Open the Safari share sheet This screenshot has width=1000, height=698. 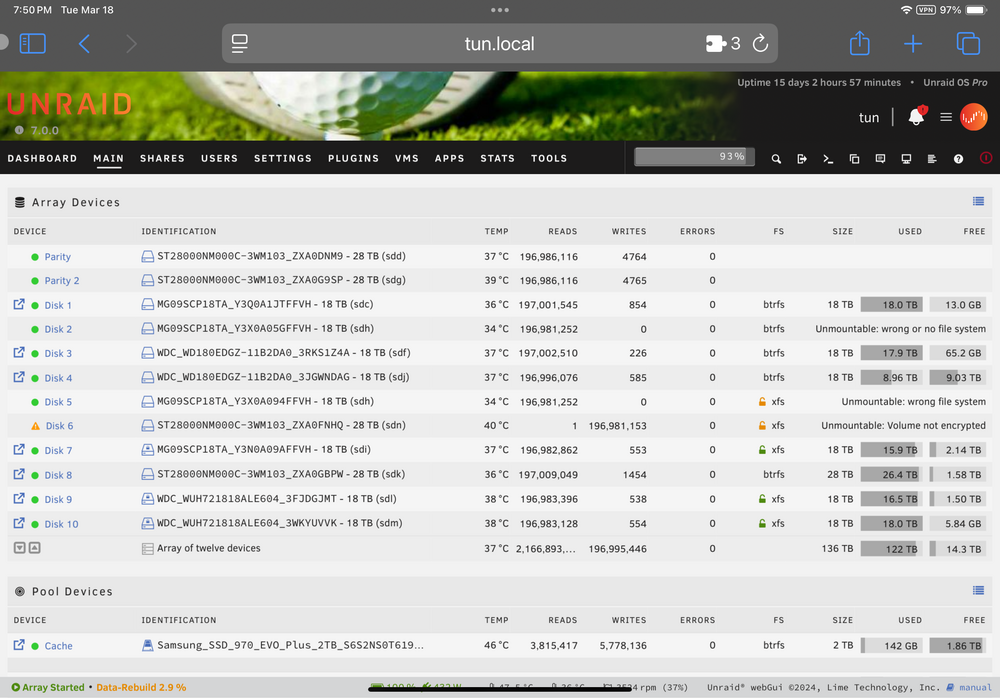(860, 43)
